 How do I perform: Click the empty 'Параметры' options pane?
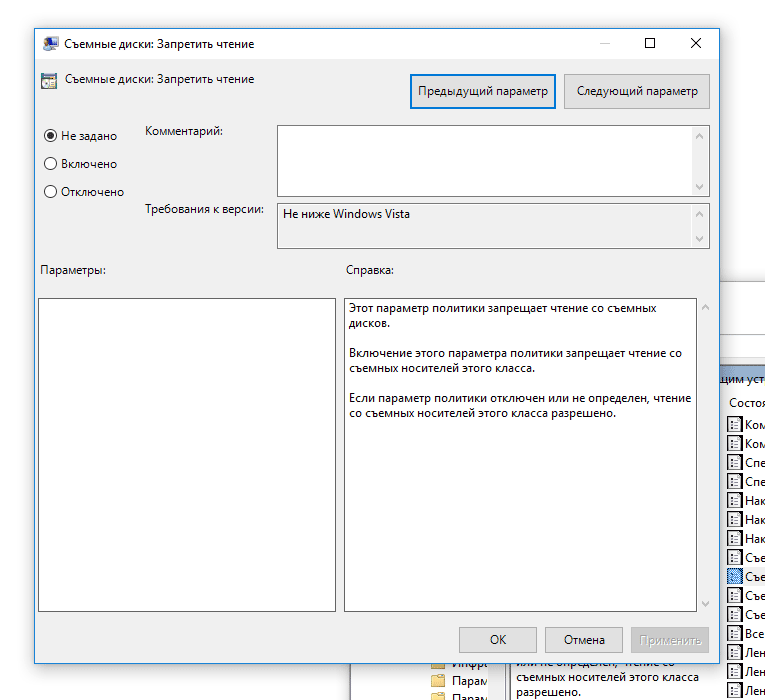[x=186, y=454]
